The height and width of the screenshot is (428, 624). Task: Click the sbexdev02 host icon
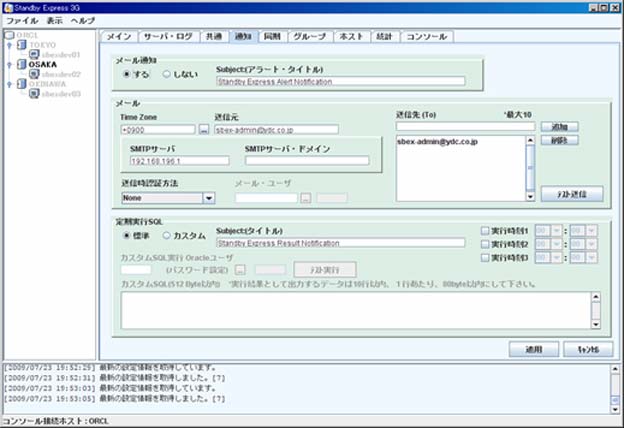coord(34,74)
